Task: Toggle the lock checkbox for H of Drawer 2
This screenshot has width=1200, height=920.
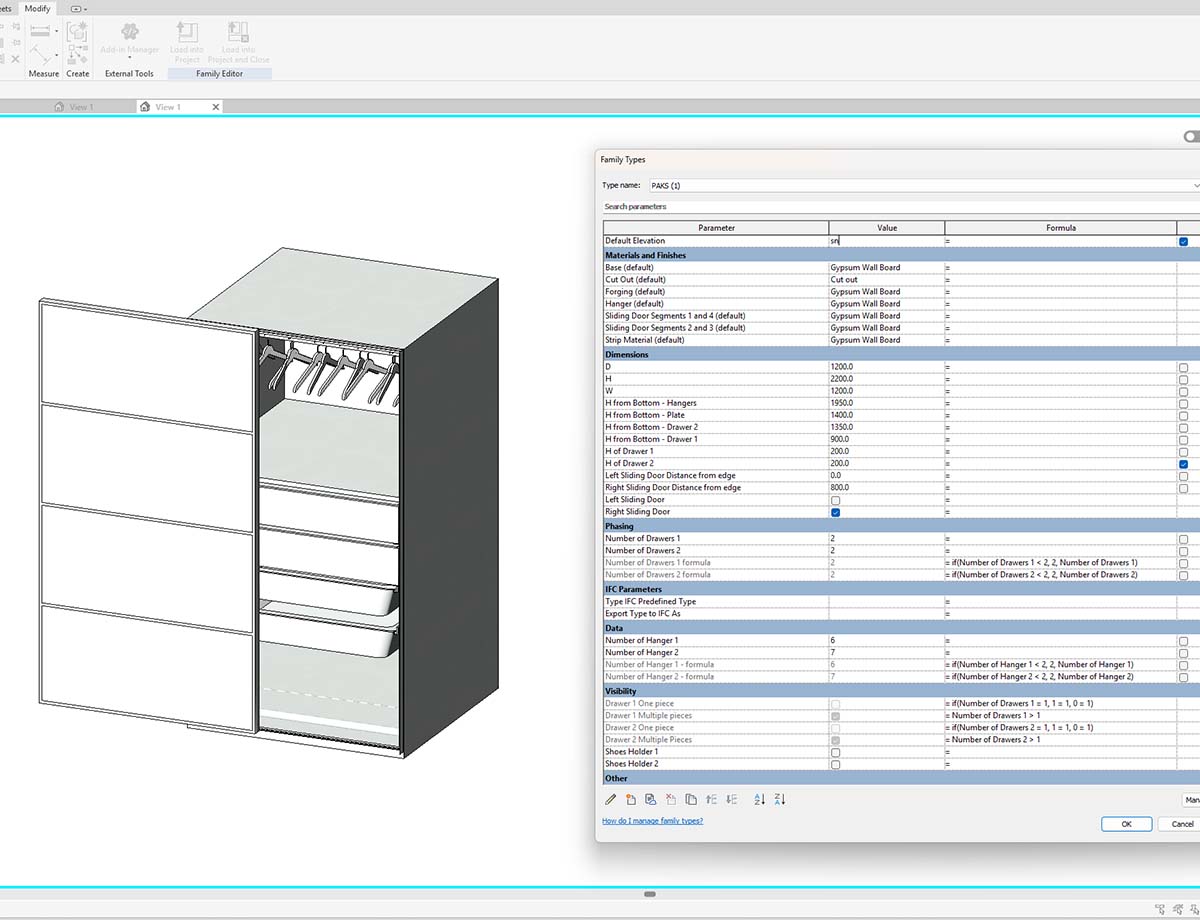Action: click(x=1184, y=464)
